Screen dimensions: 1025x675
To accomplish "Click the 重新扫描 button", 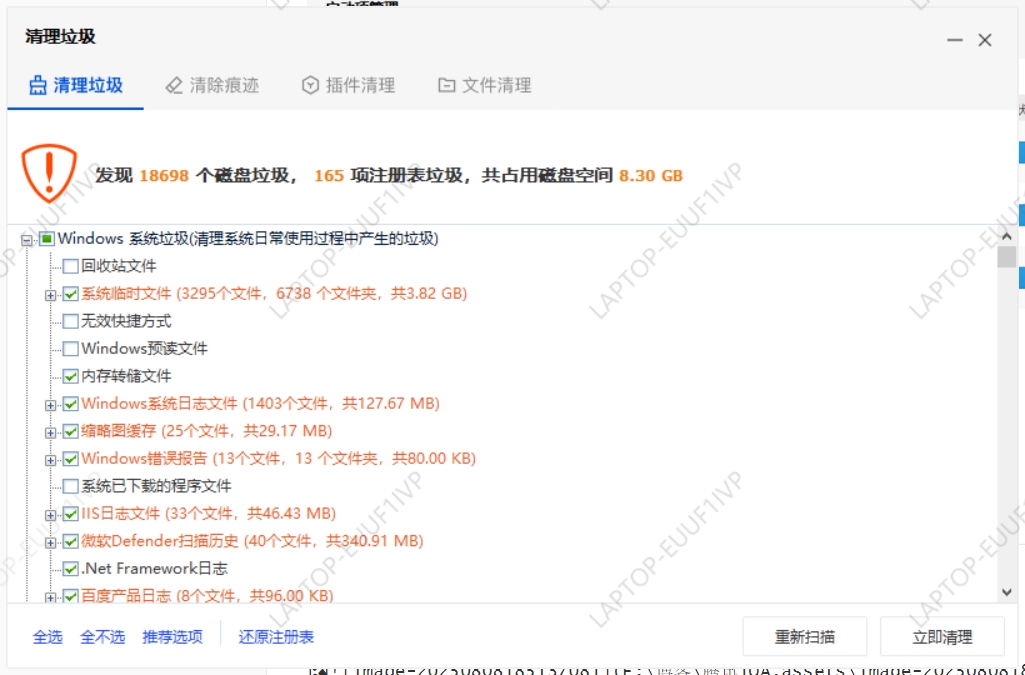I will [x=805, y=637].
